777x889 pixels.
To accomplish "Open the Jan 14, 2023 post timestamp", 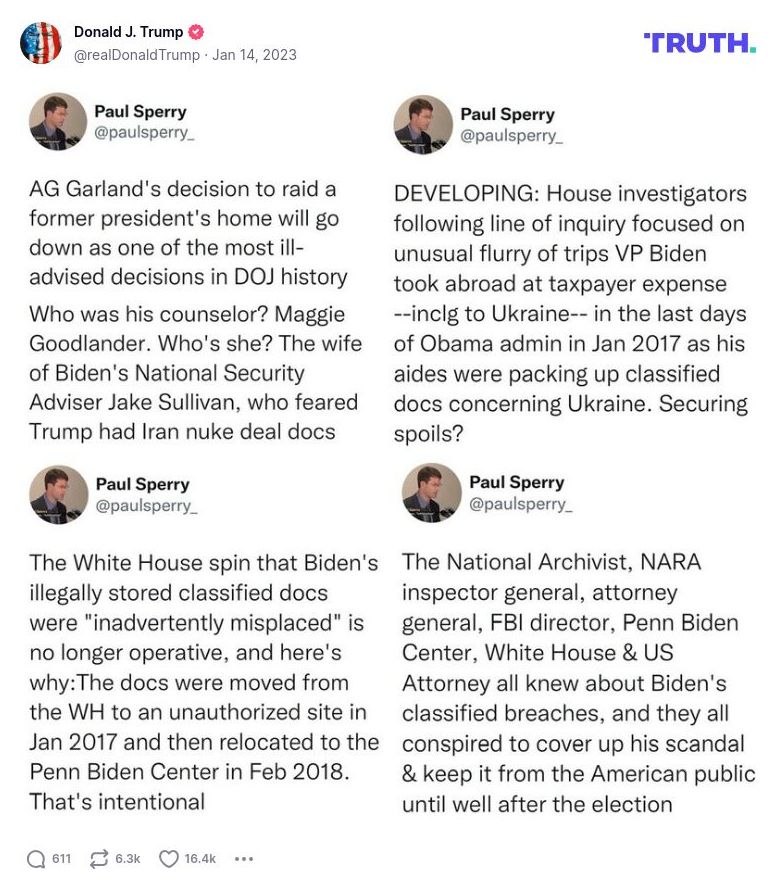I will tap(254, 55).
